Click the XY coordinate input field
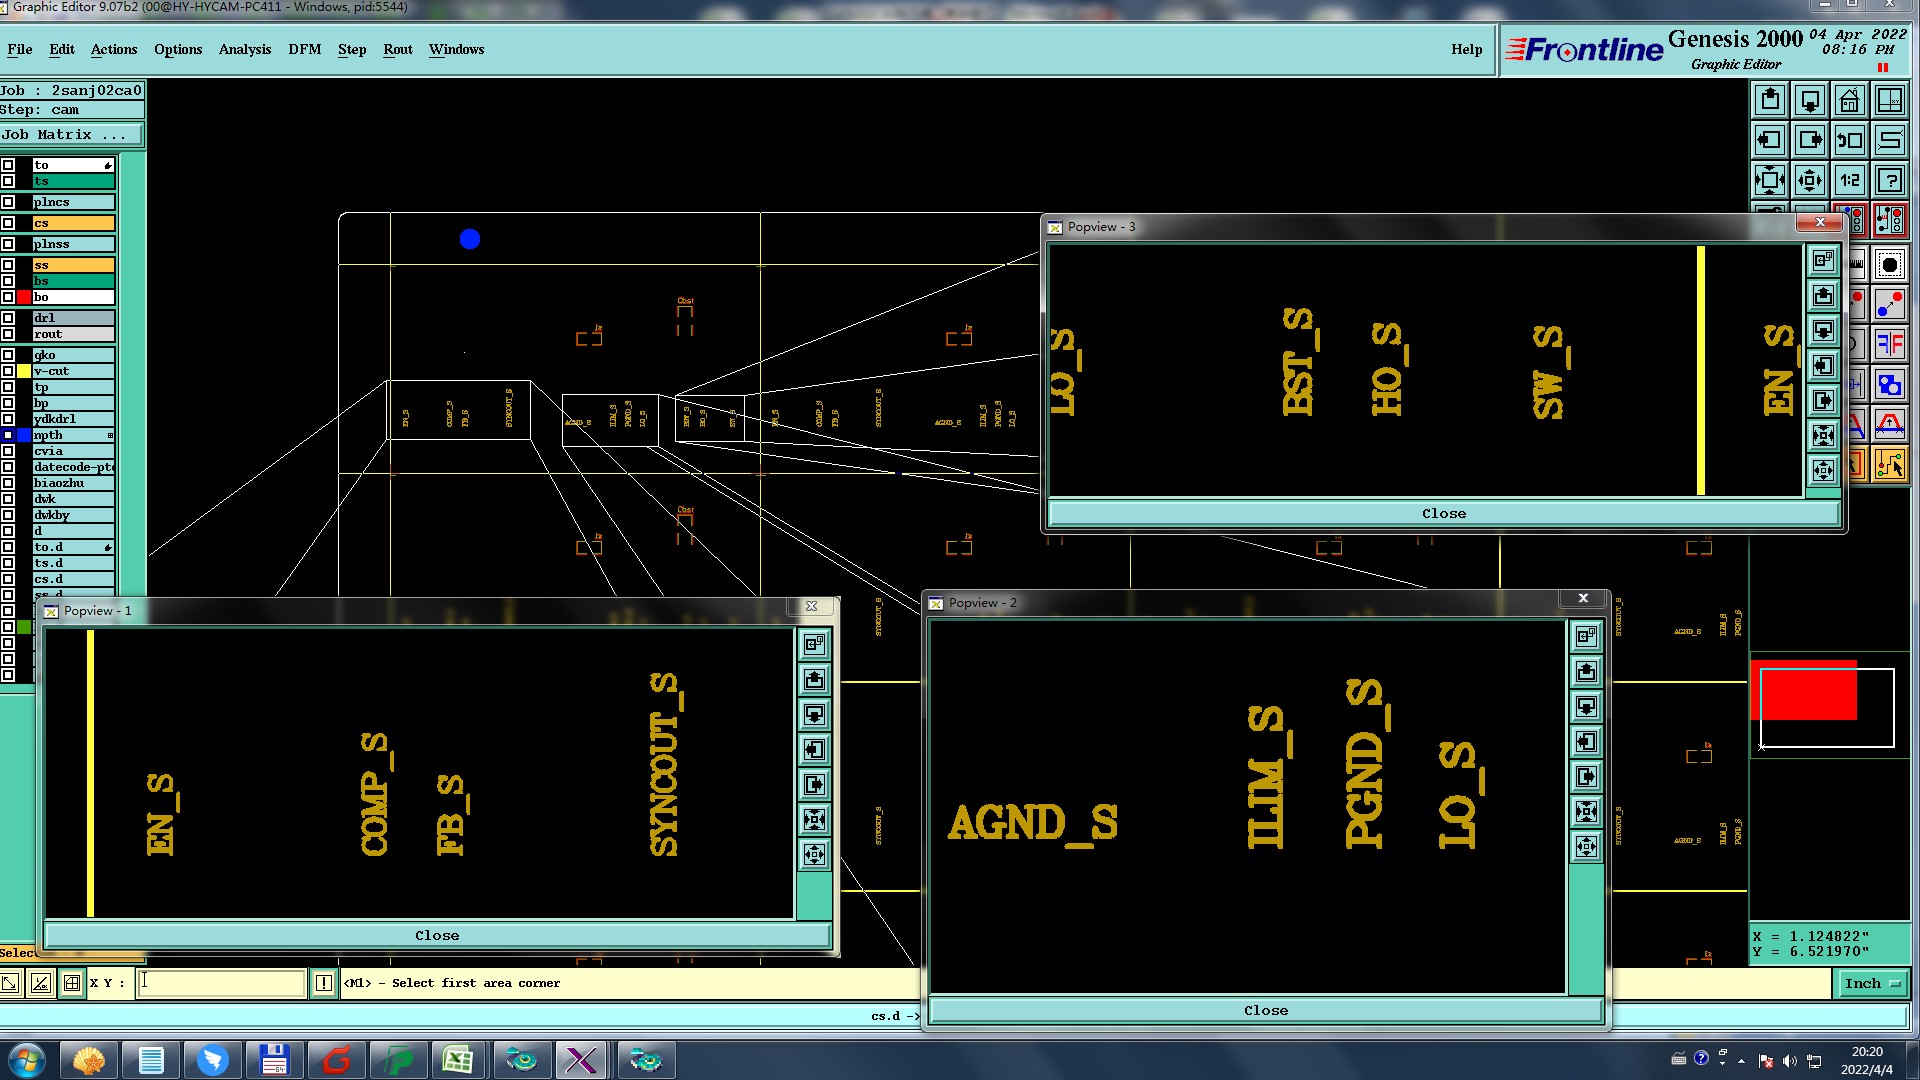1920x1080 pixels. [x=220, y=983]
